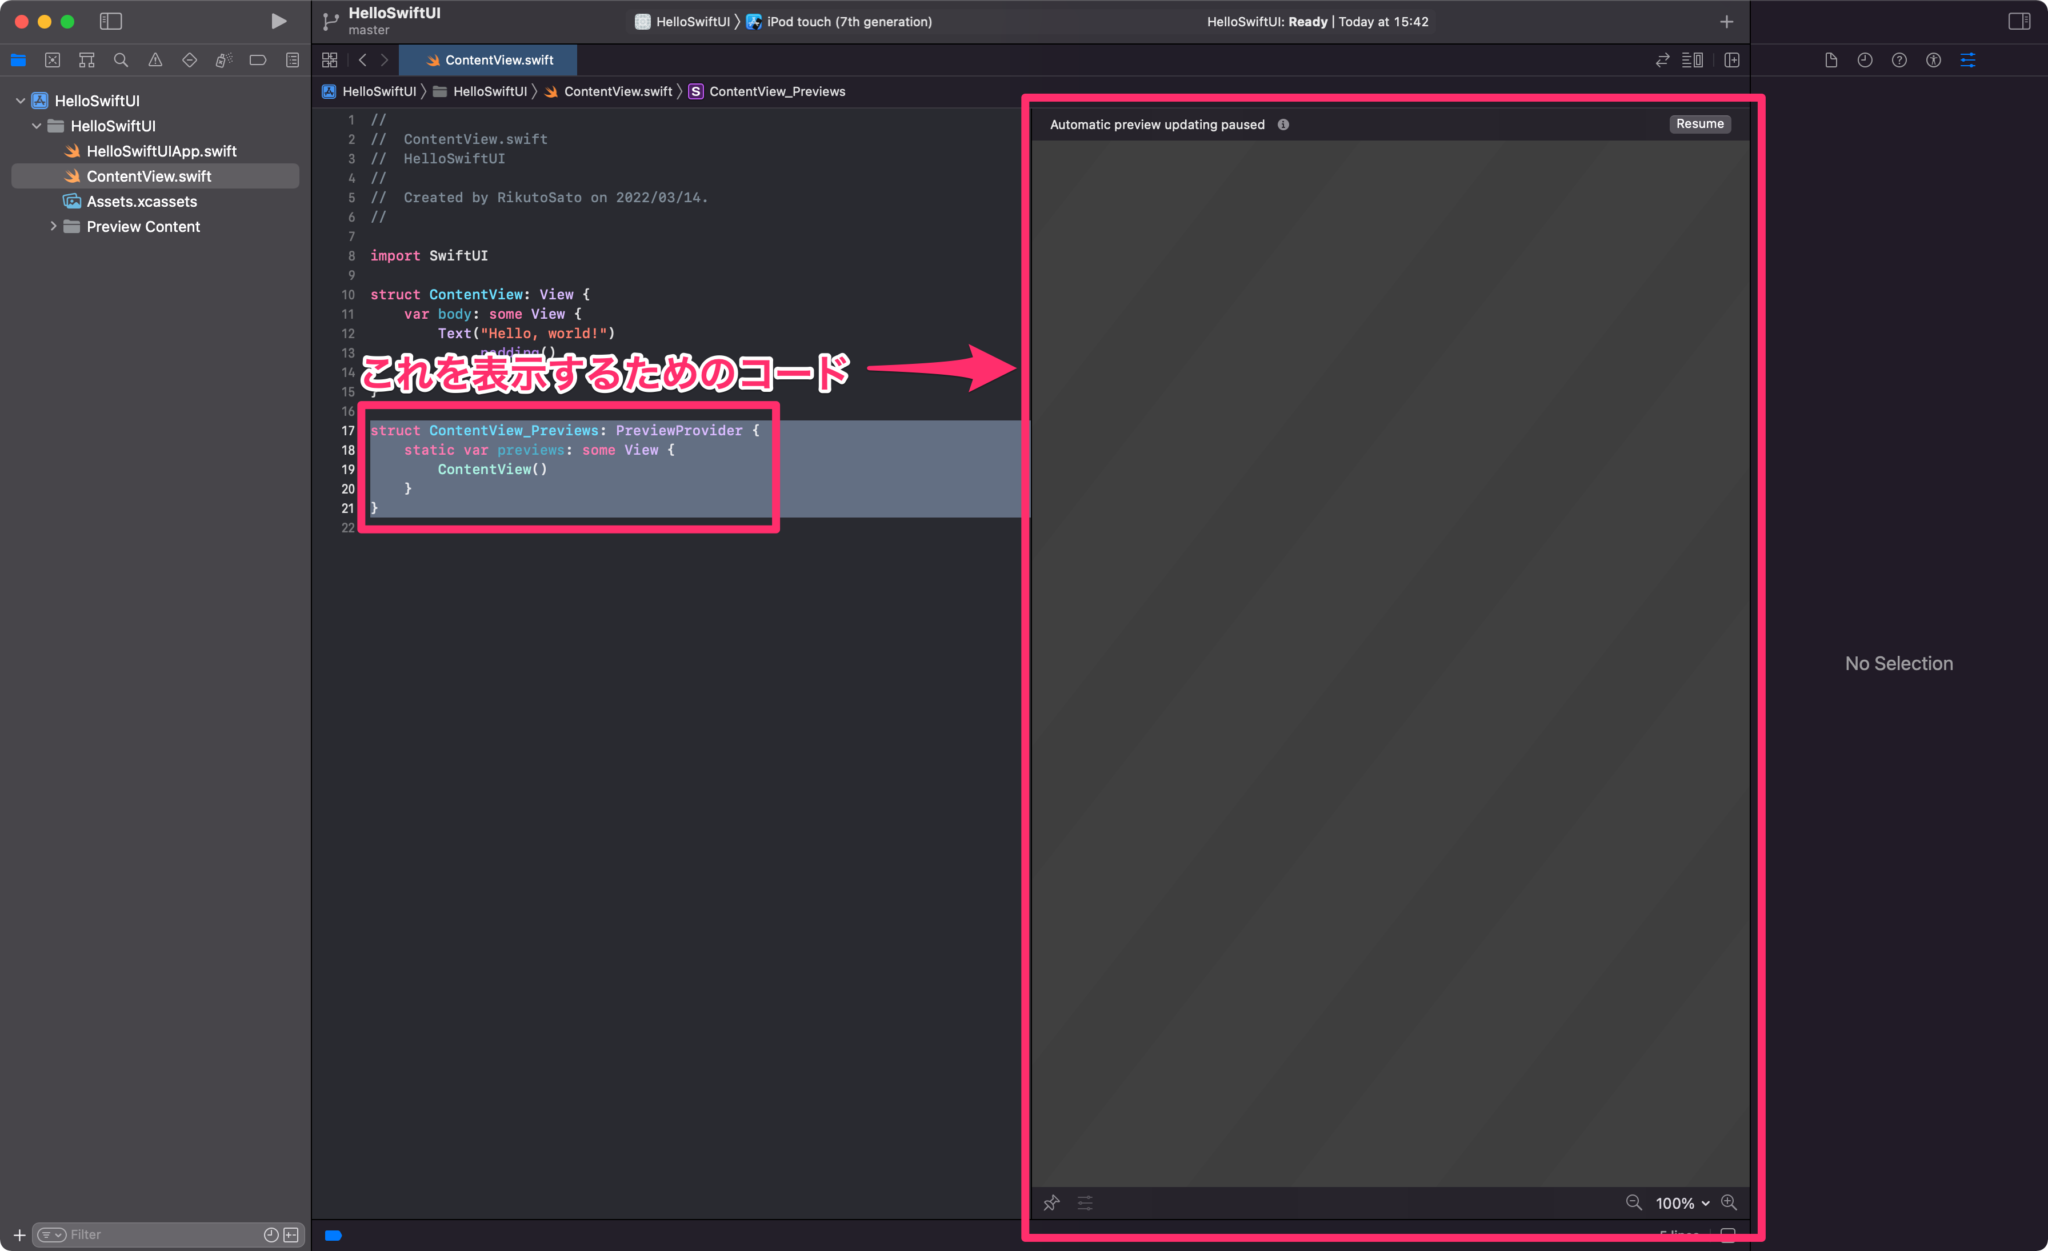
Task: Show the Attributes inspector
Action: pyautogui.click(x=1967, y=60)
